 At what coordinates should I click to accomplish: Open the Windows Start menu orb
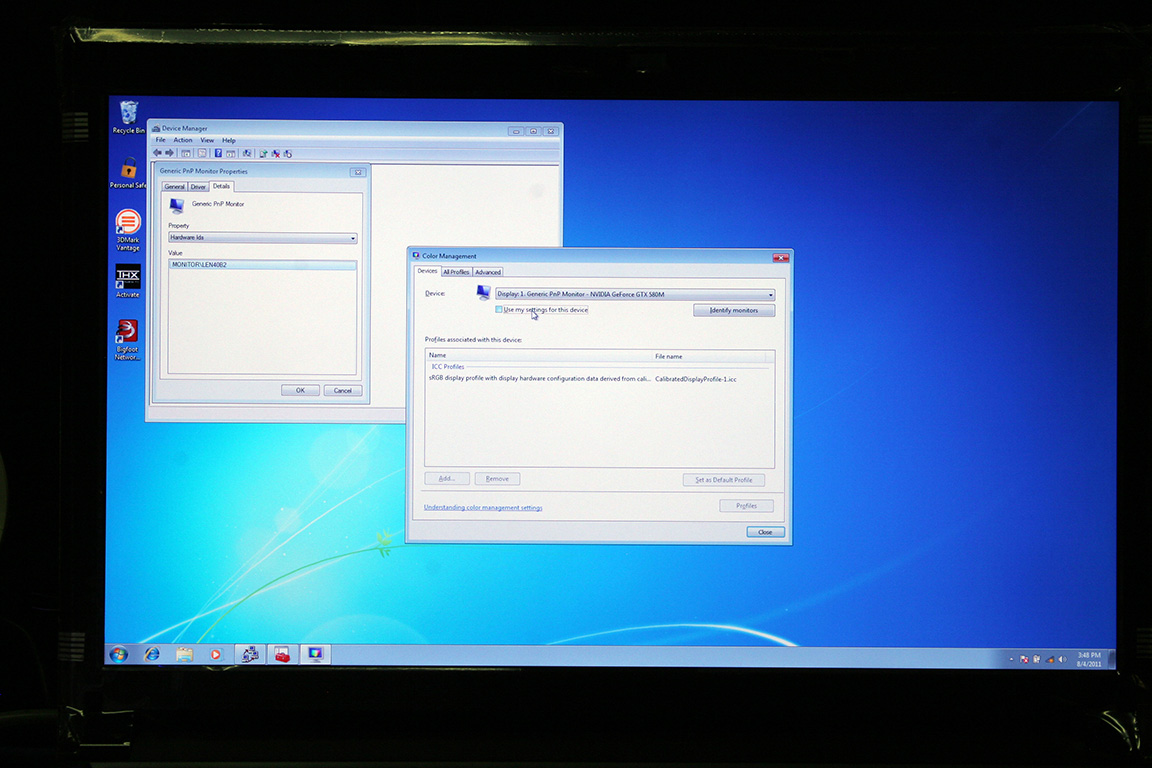118,653
